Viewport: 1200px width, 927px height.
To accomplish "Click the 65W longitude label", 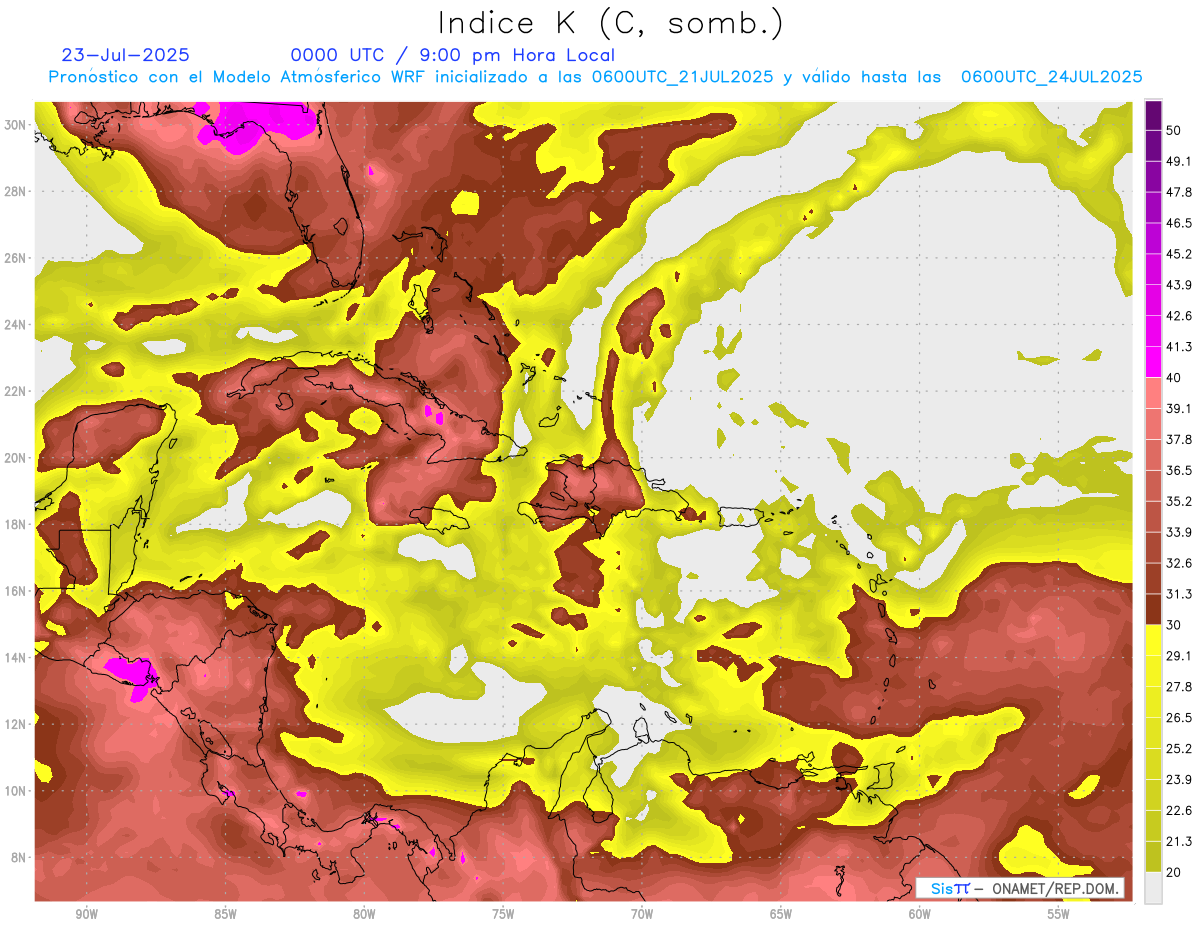I will [x=781, y=914].
